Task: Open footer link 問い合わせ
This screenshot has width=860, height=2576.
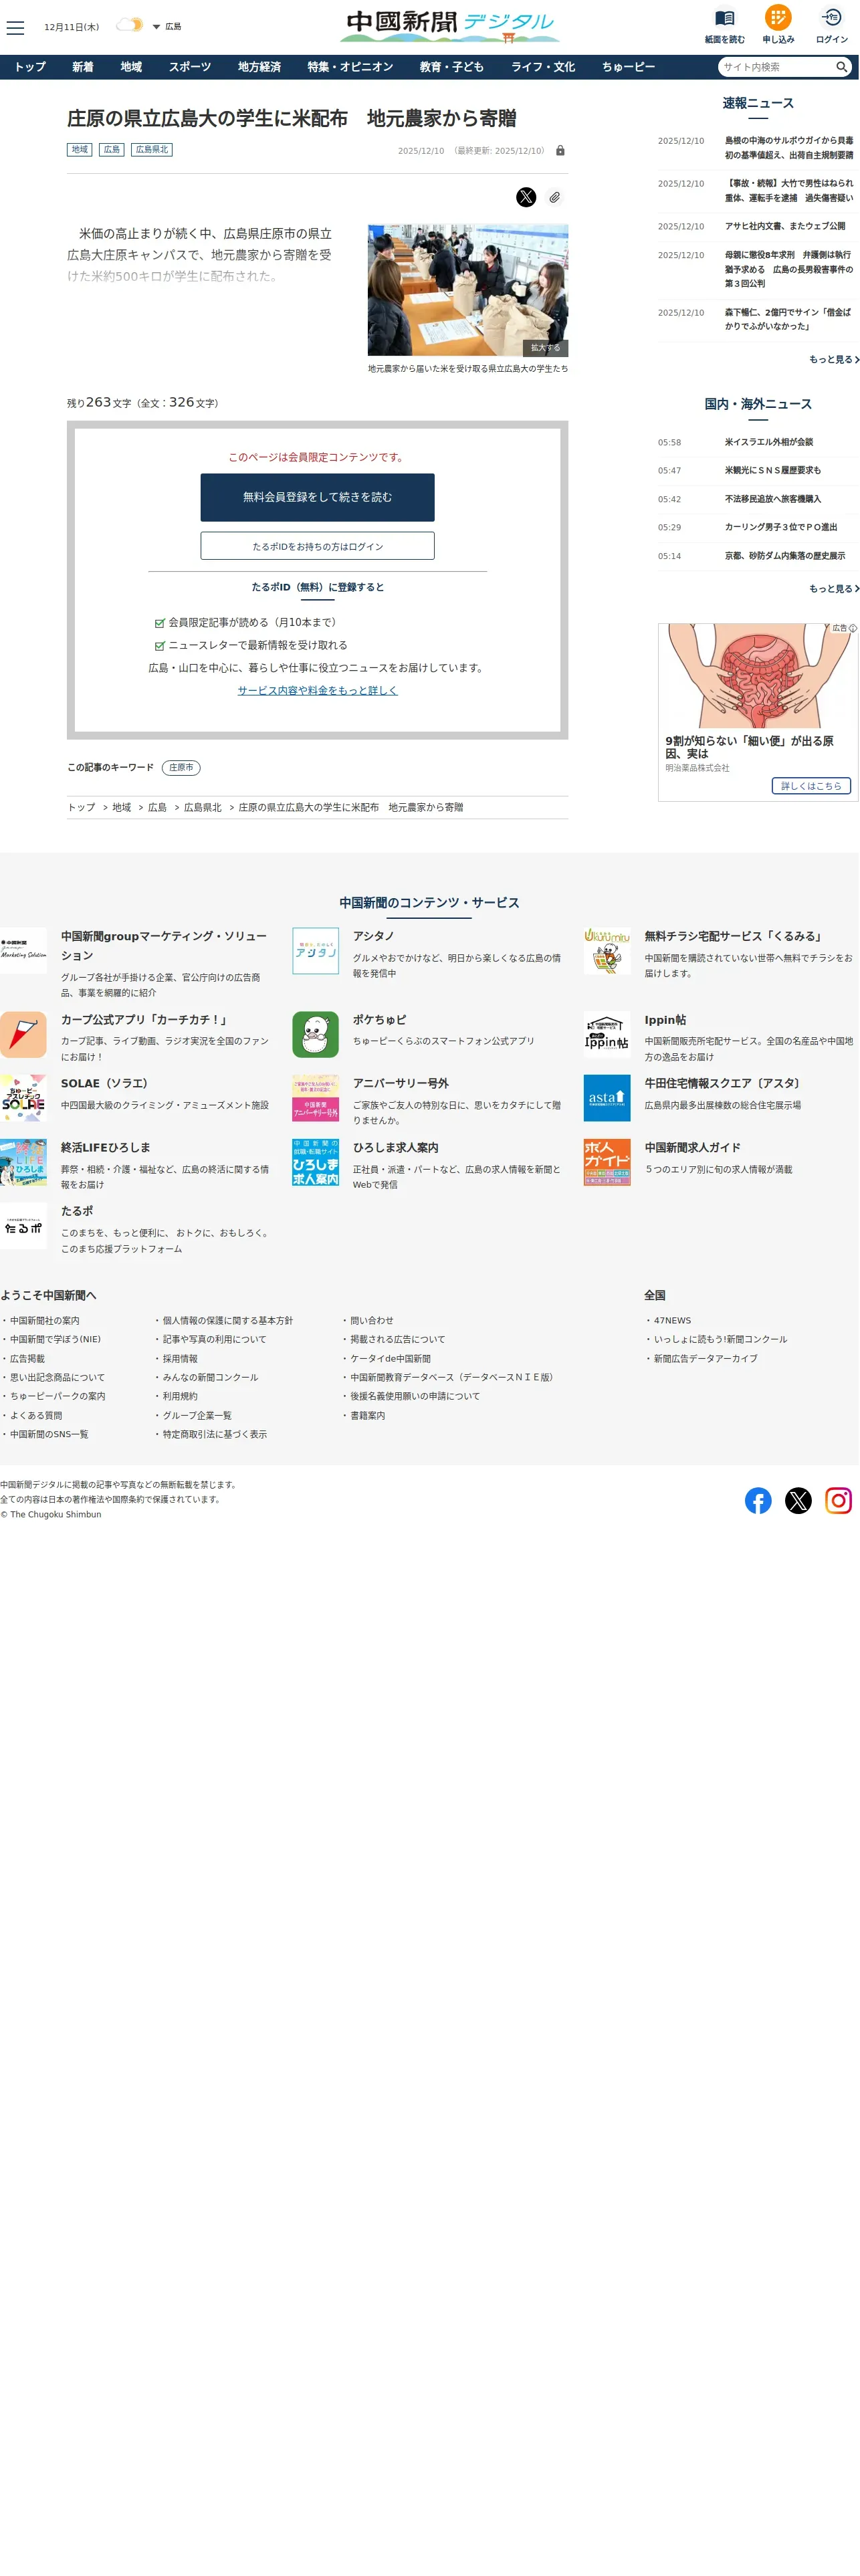Action: click(x=372, y=1321)
